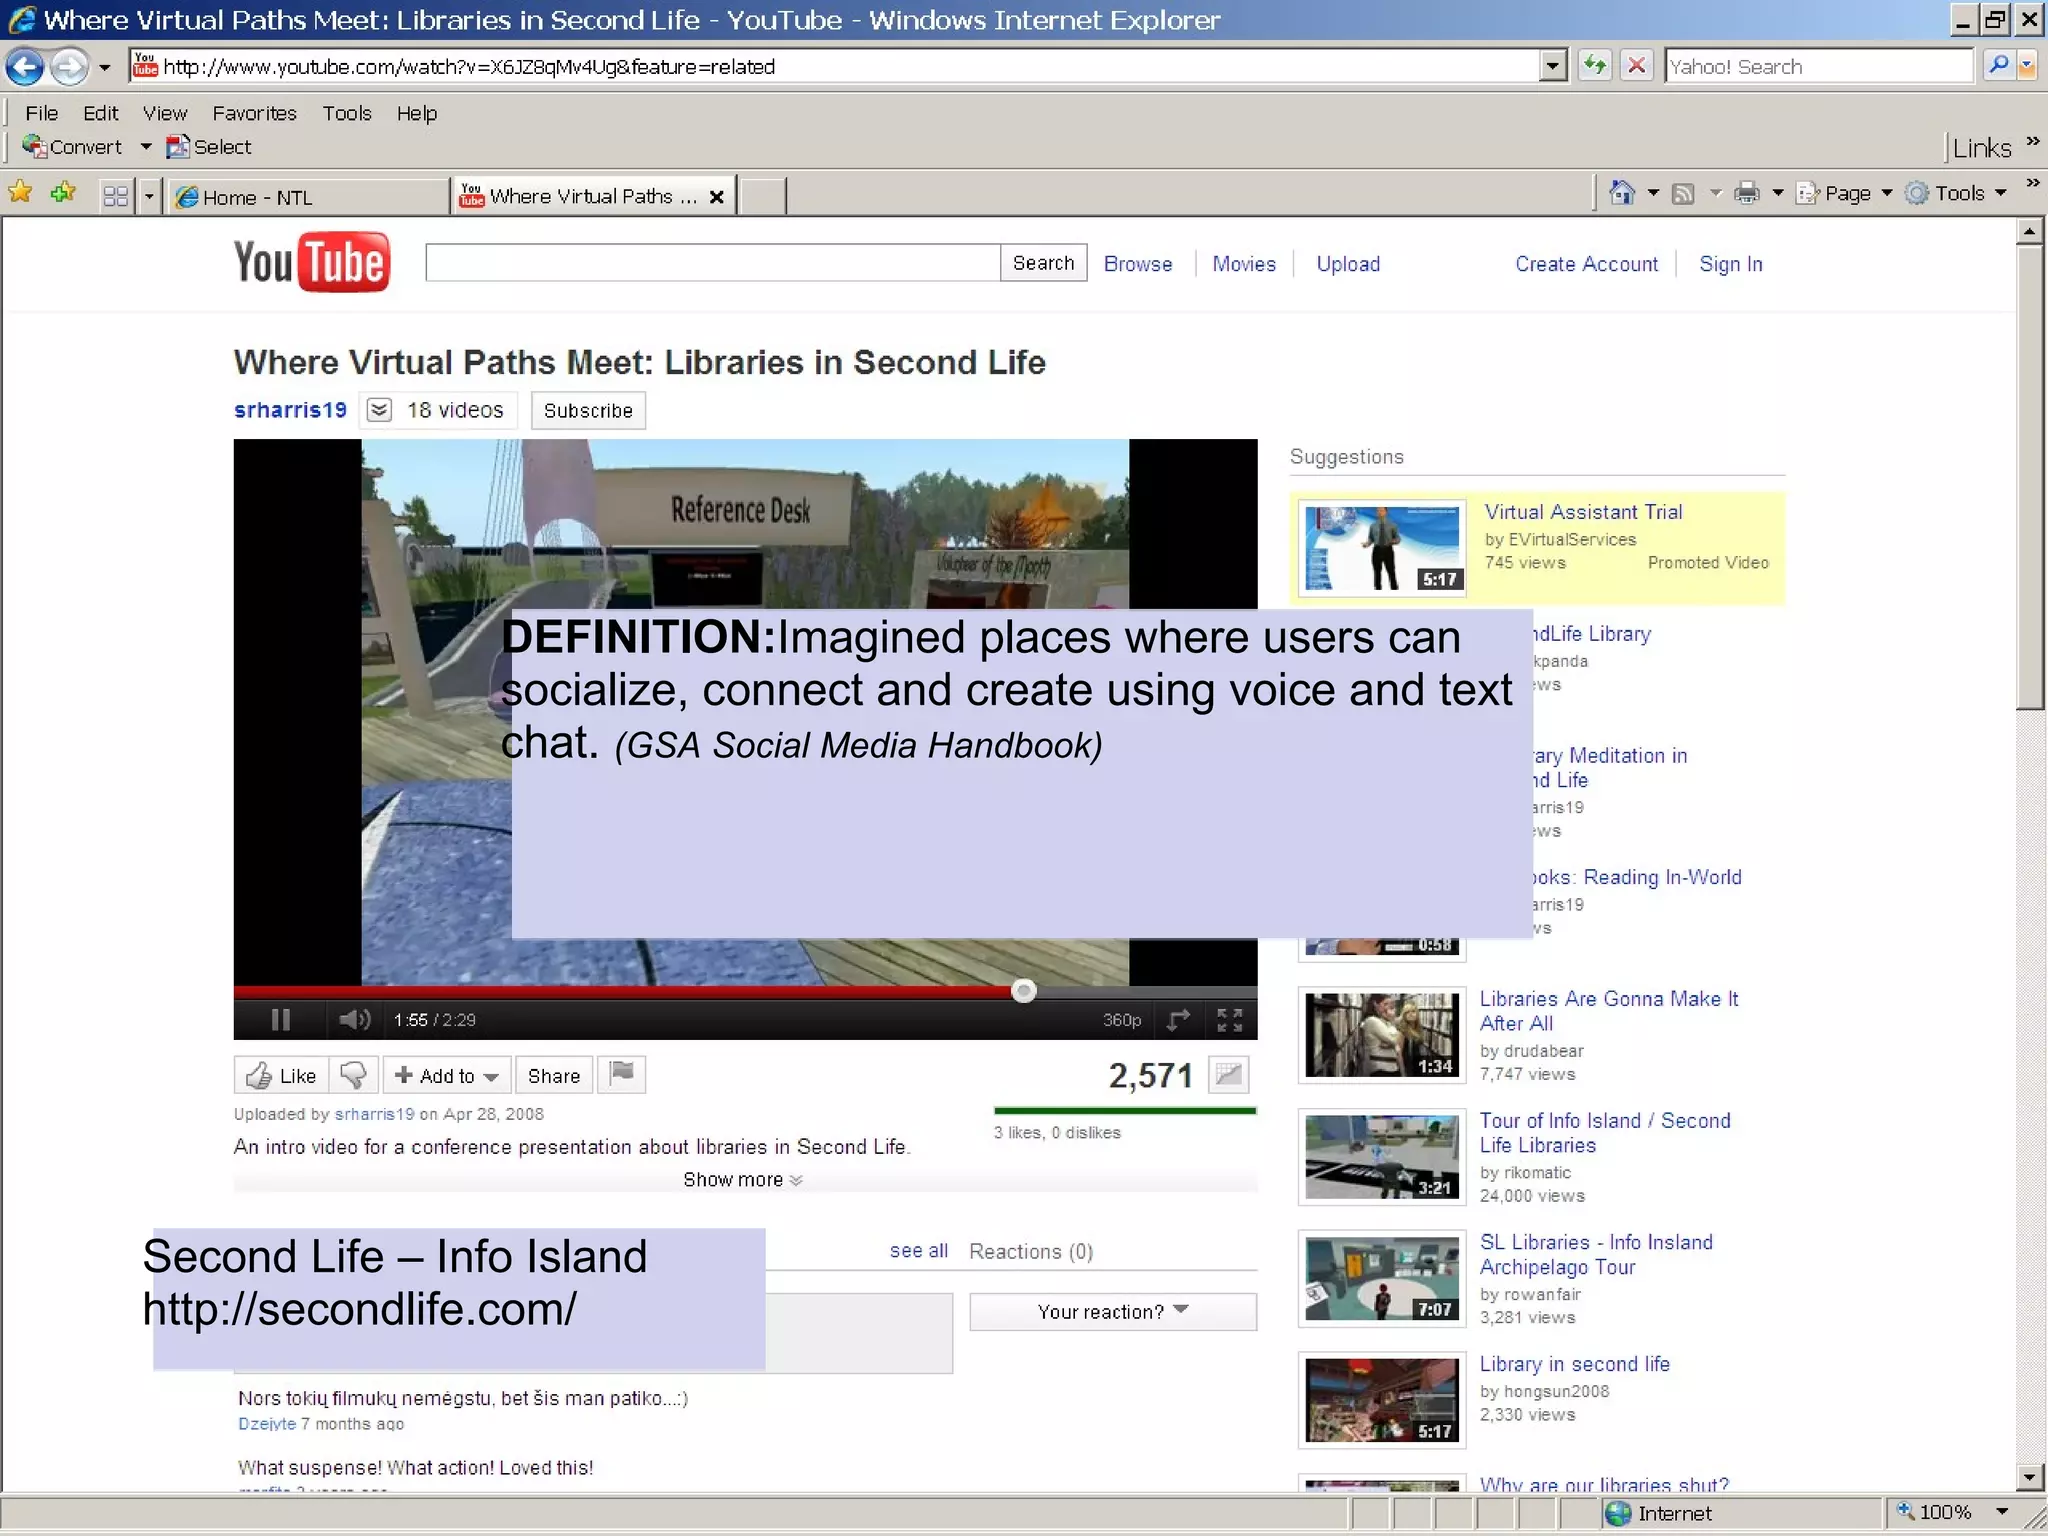Expand video player size icon
The image size is (2048, 1536).
click(x=1179, y=1019)
